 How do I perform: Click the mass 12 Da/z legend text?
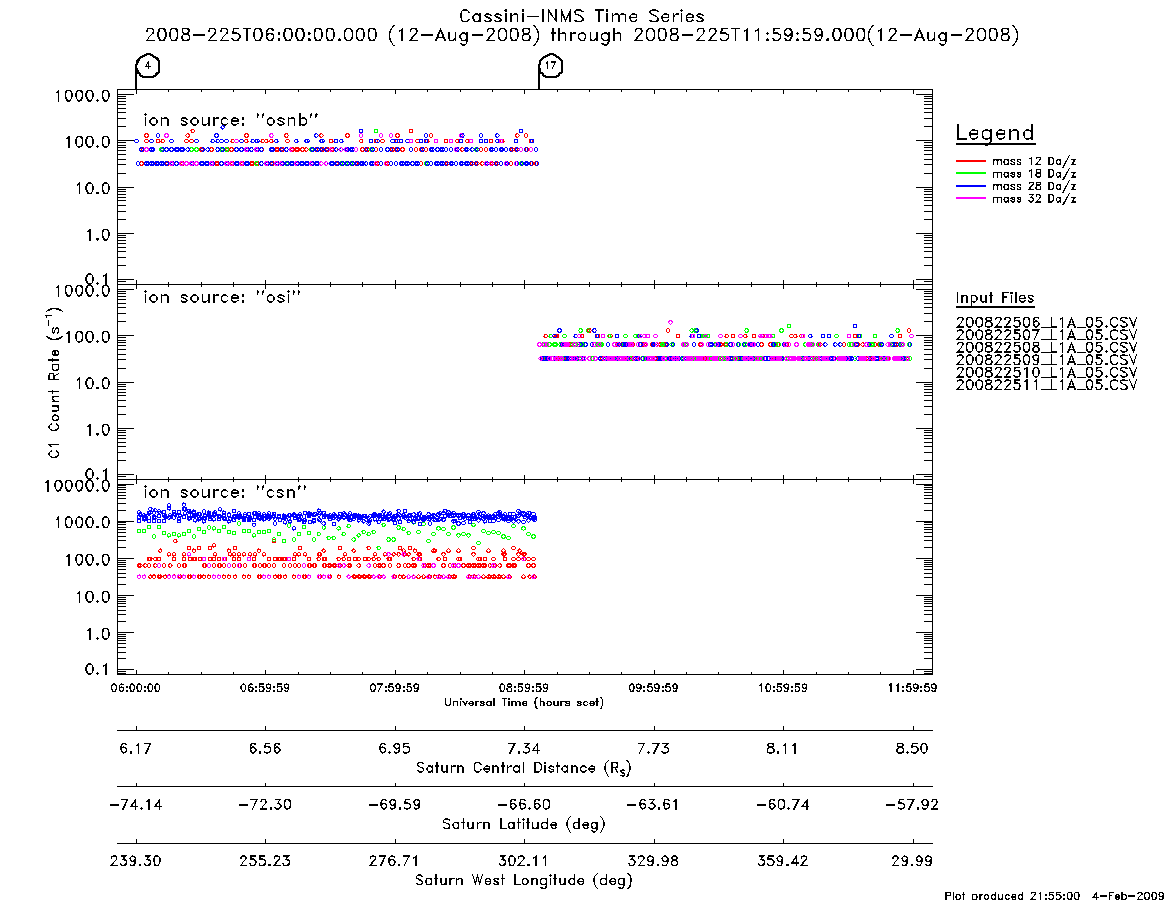tap(1034, 161)
